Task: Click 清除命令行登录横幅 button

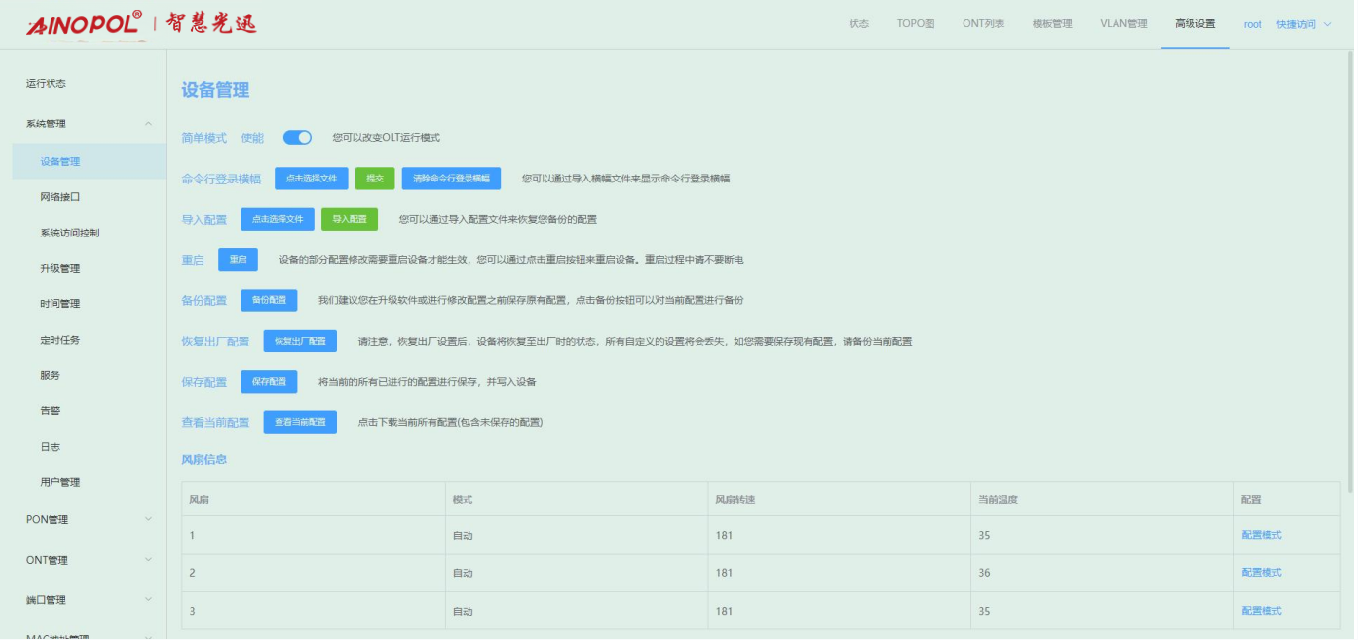Action: [451, 178]
